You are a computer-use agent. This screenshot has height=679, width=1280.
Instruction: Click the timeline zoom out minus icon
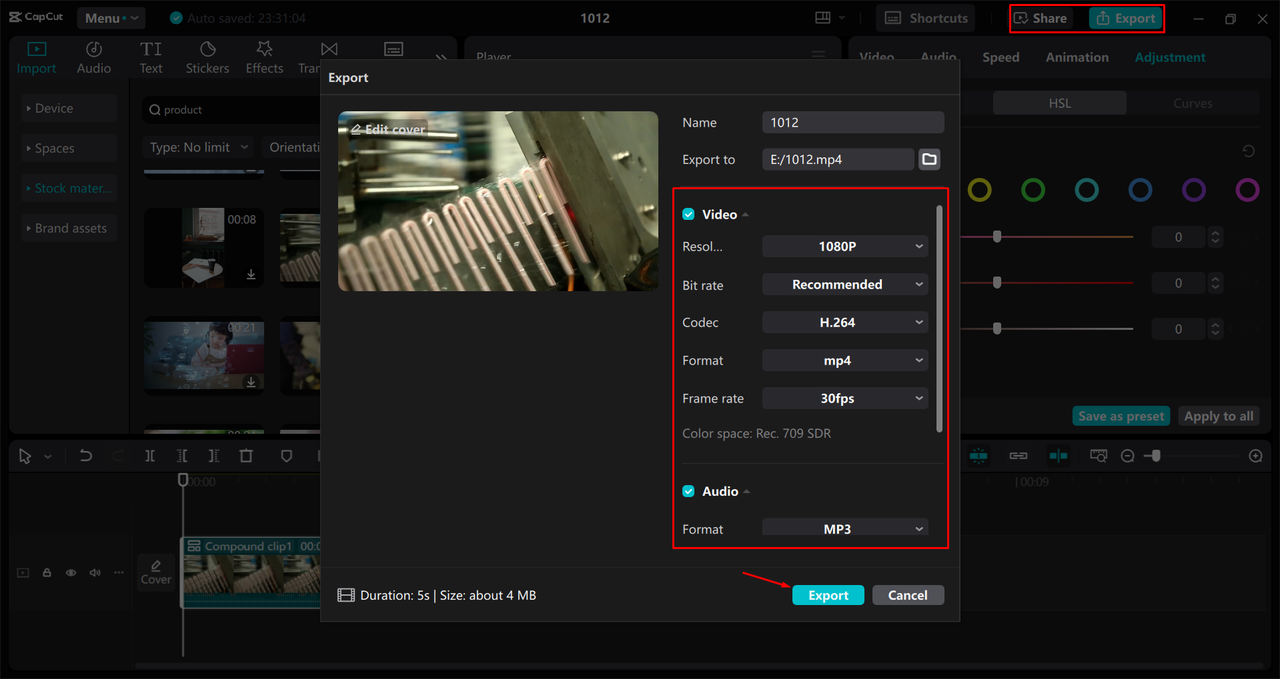1128,456
